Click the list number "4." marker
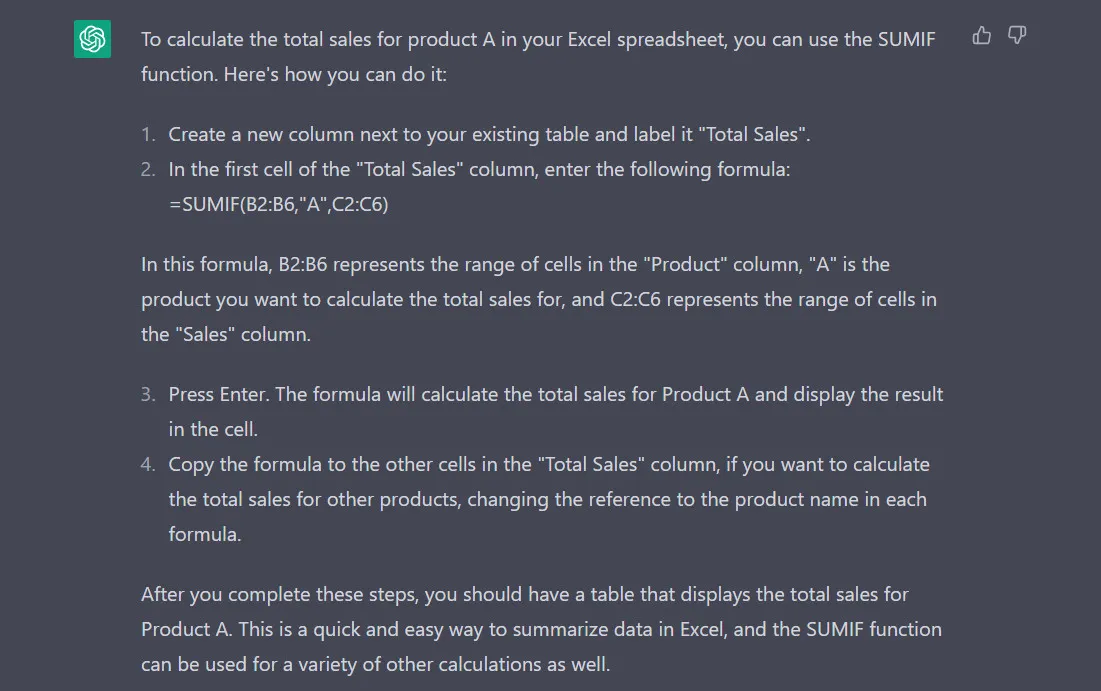The width and height of the screenshot is (1101, 691). pos(148,464)
